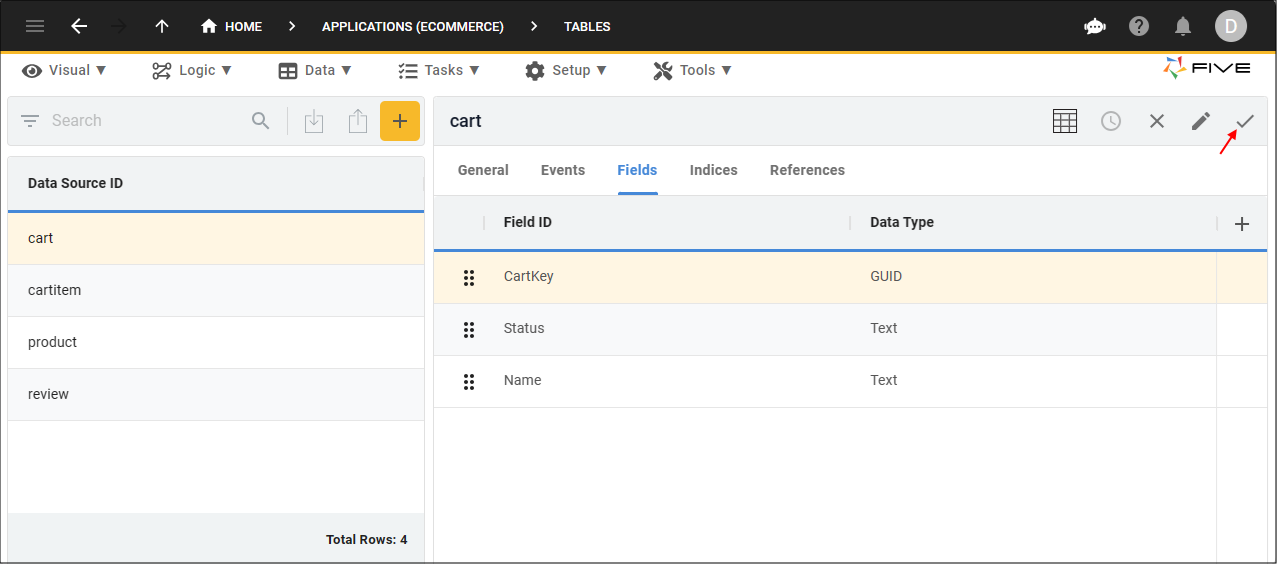Open the Setup menu
The width and height of the screenshot is (1277, 564).
[566, 70]
